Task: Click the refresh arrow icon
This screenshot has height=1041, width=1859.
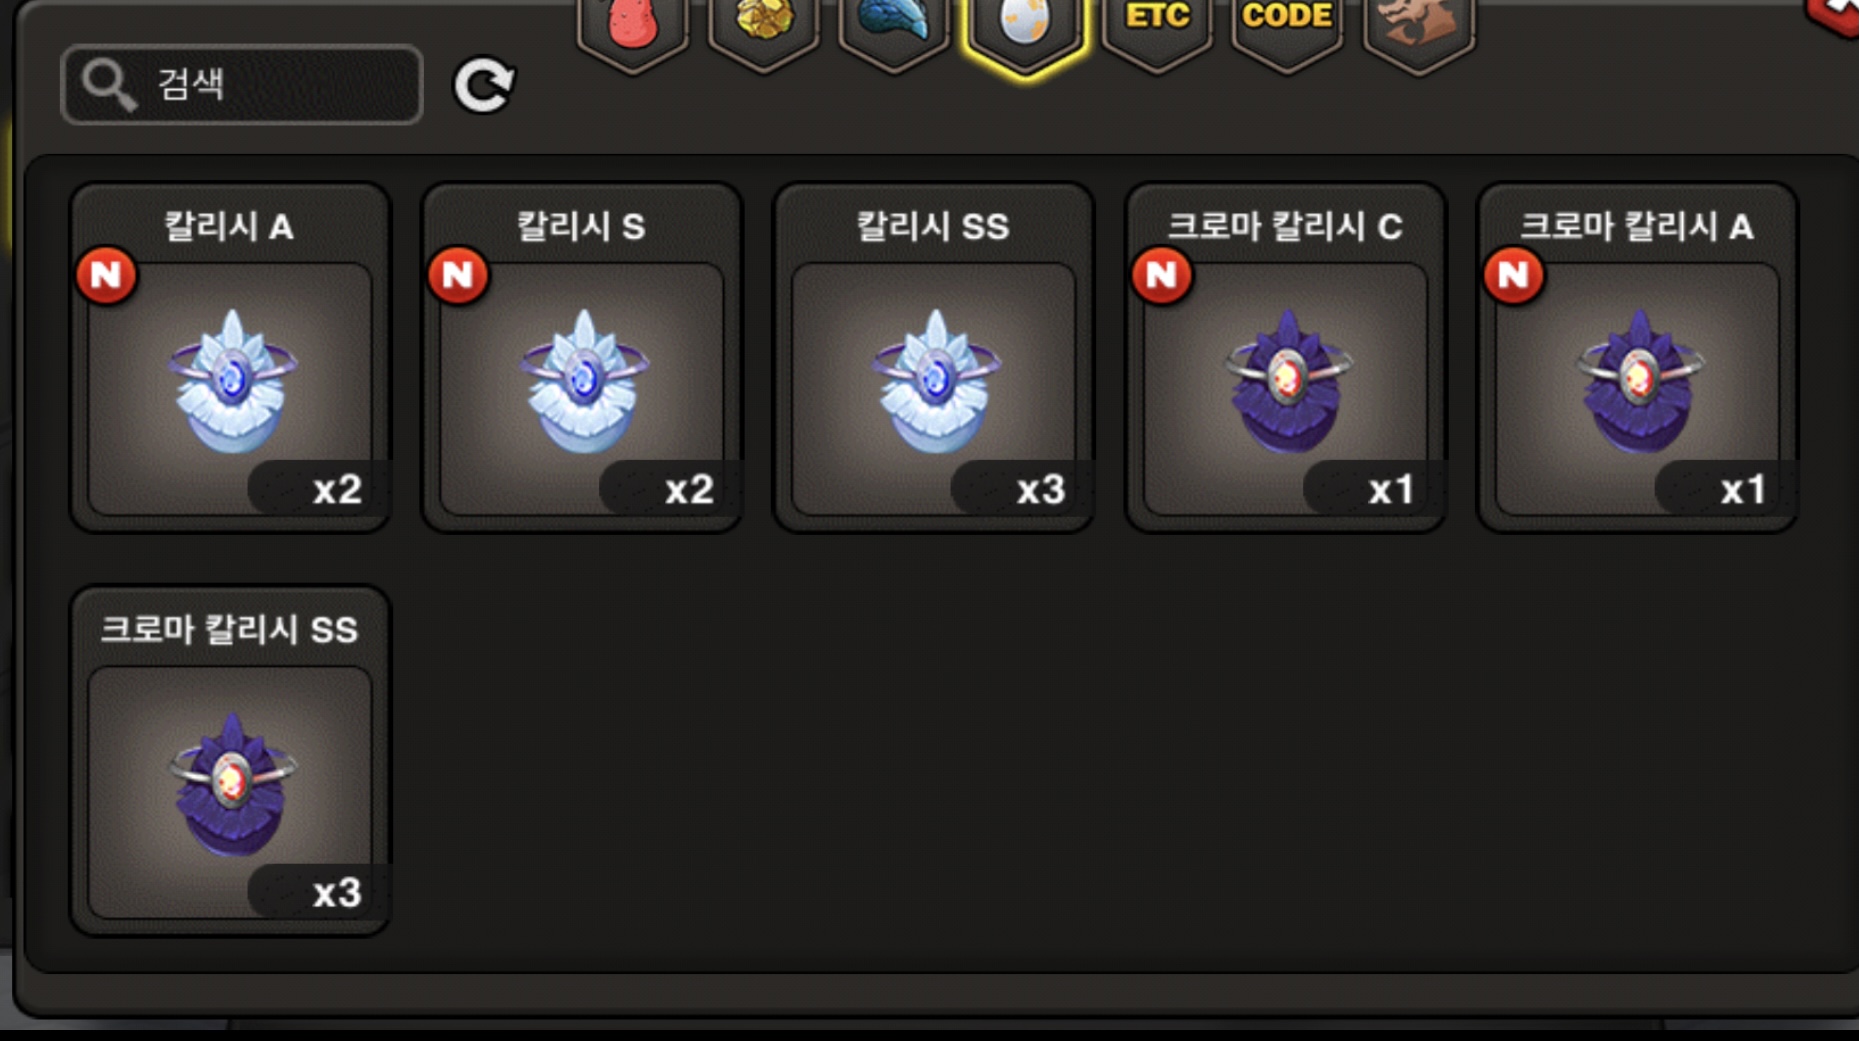Action: coord(485,85)
